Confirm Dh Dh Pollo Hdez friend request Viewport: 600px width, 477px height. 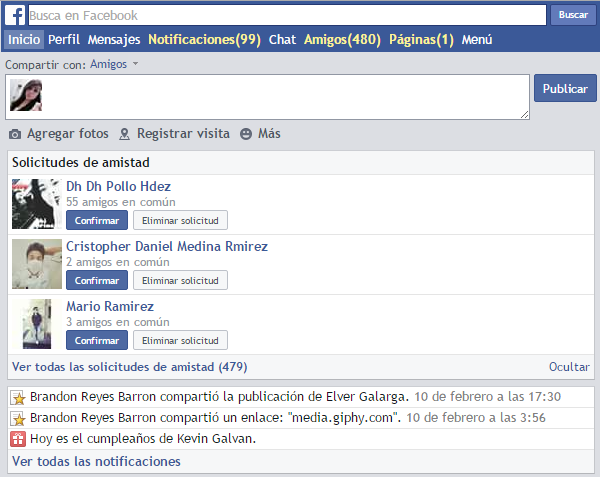click(x=97, y=220)
